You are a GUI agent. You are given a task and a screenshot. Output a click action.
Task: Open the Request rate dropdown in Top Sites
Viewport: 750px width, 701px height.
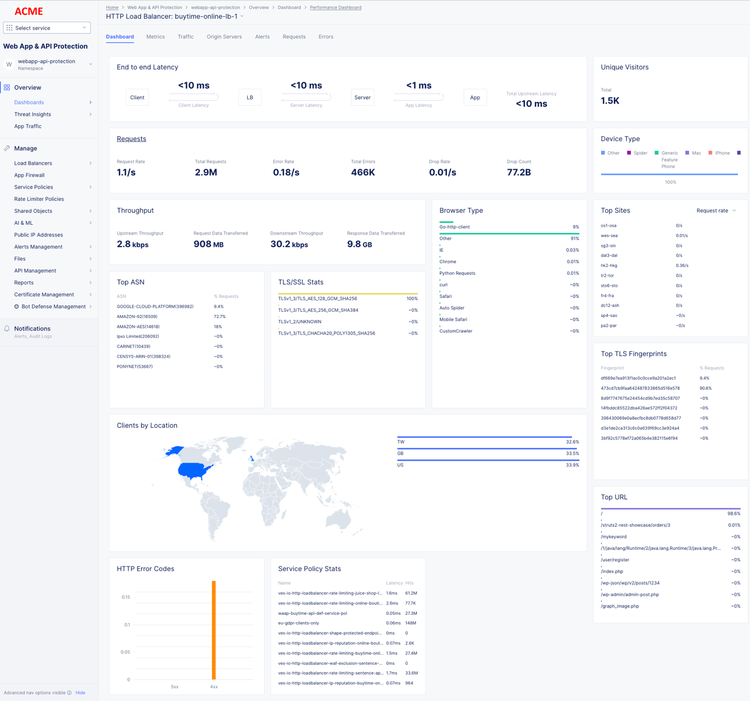tap(715, 211)
